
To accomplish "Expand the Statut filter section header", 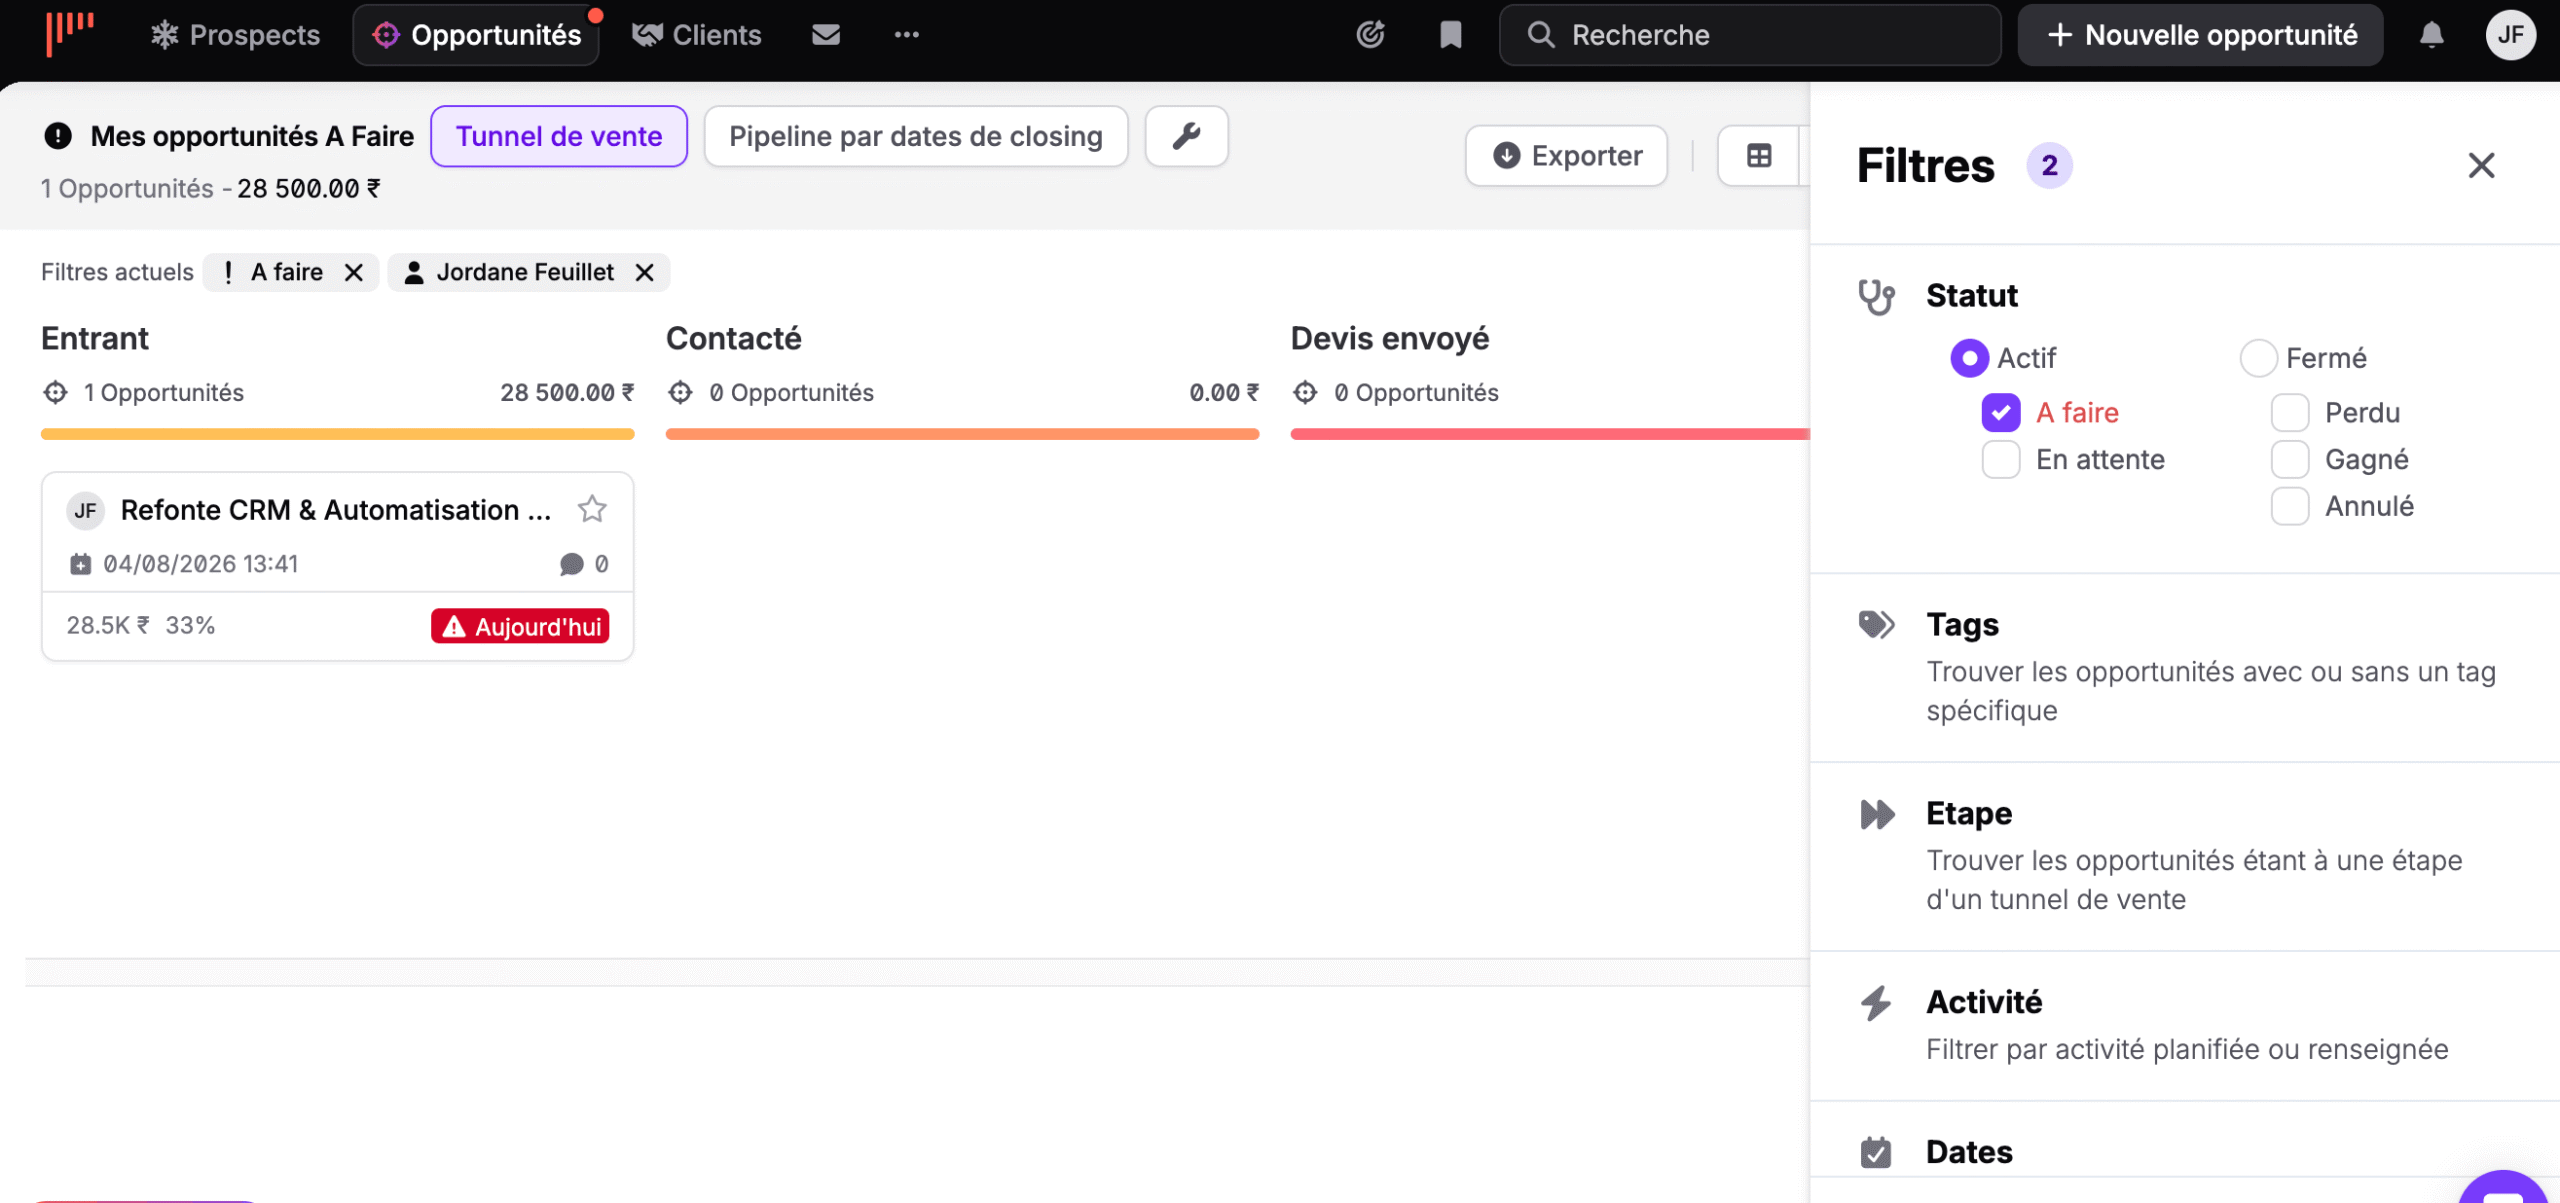I will (x=1970, y=296).
